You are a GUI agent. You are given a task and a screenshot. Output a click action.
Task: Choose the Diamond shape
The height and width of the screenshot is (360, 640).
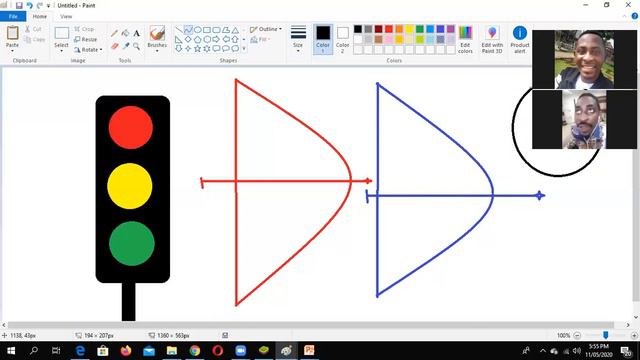click(x=188, y=40)
